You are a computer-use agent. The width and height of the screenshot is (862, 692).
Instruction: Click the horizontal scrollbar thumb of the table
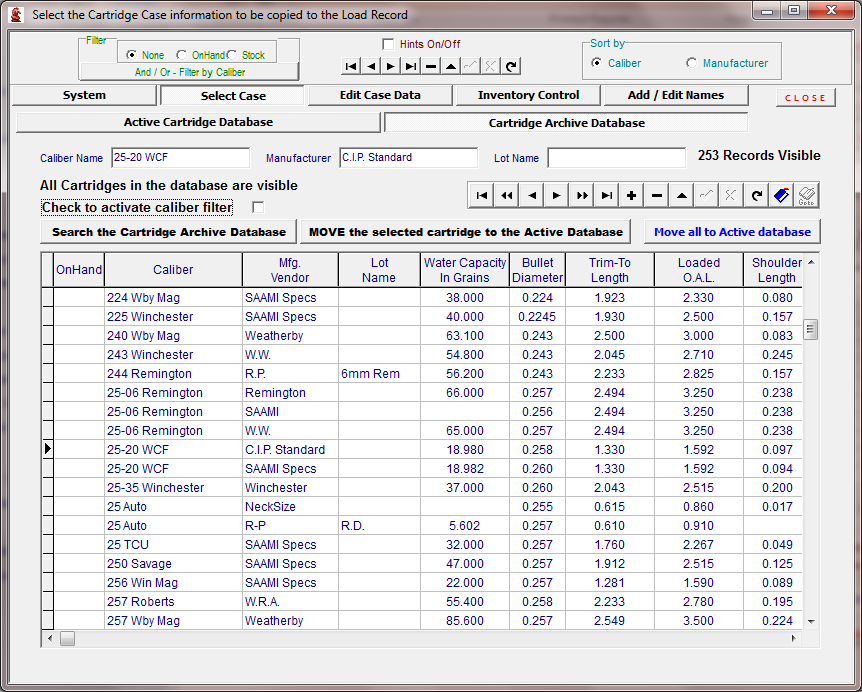68,639
